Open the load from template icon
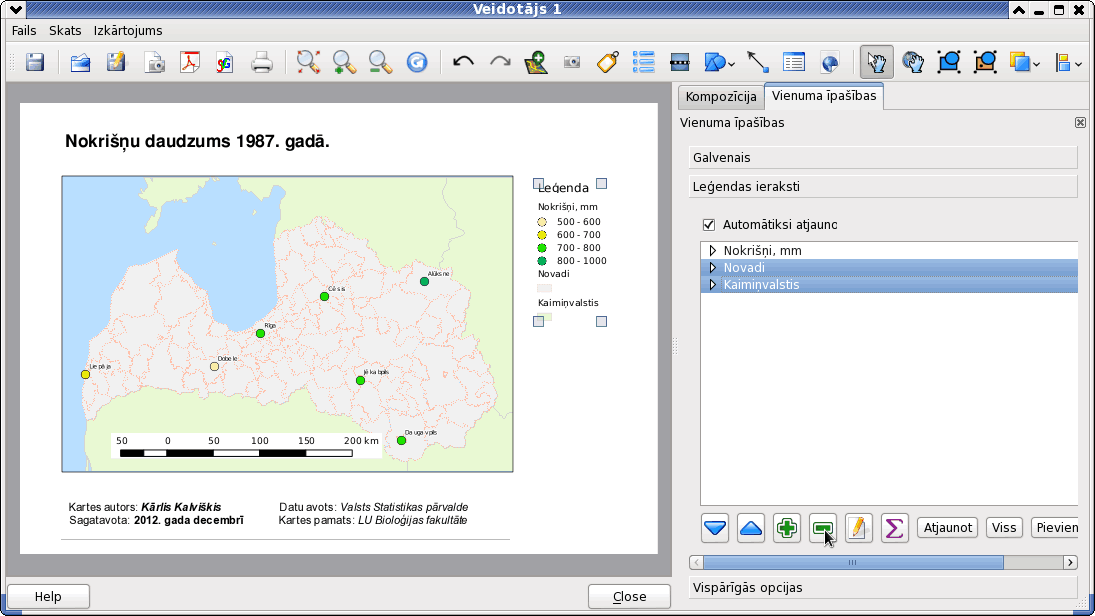This screenshot has width=1095, height=616. [x=80, y=63]
